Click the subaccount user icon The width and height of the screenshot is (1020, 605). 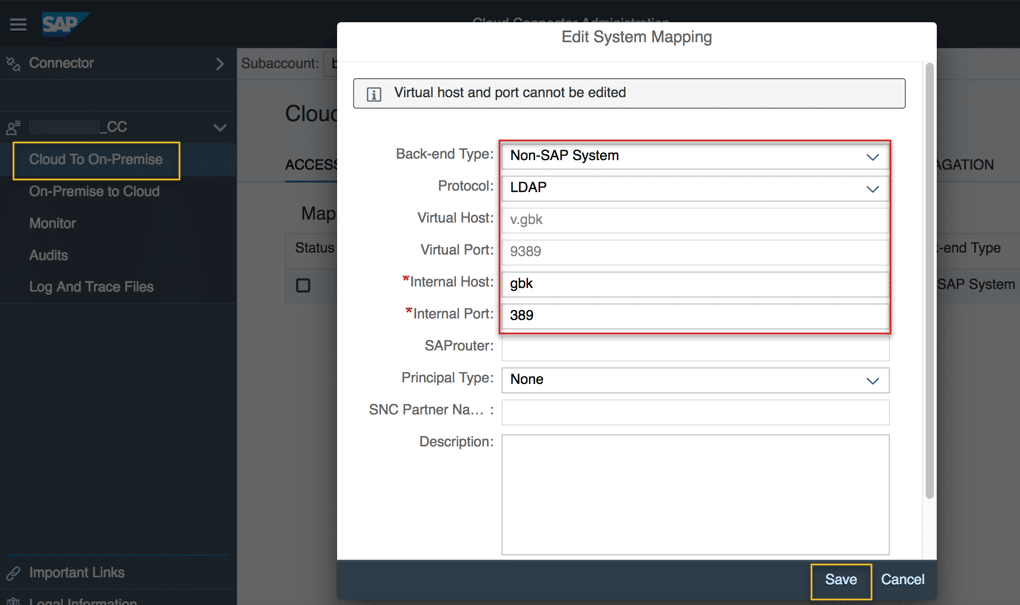(x=13, y=128)
